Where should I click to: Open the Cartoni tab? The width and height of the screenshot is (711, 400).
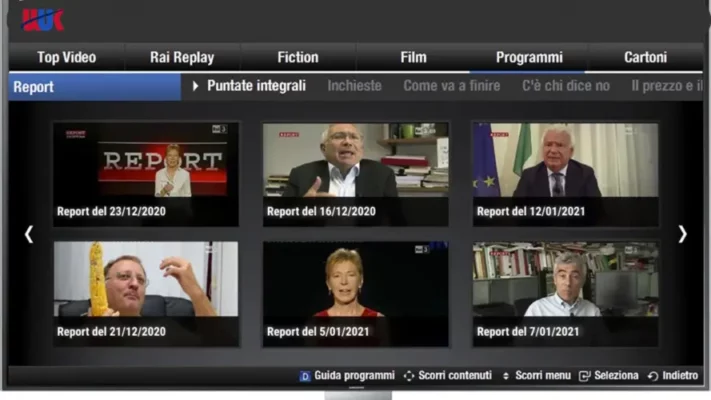click(645, 58)
